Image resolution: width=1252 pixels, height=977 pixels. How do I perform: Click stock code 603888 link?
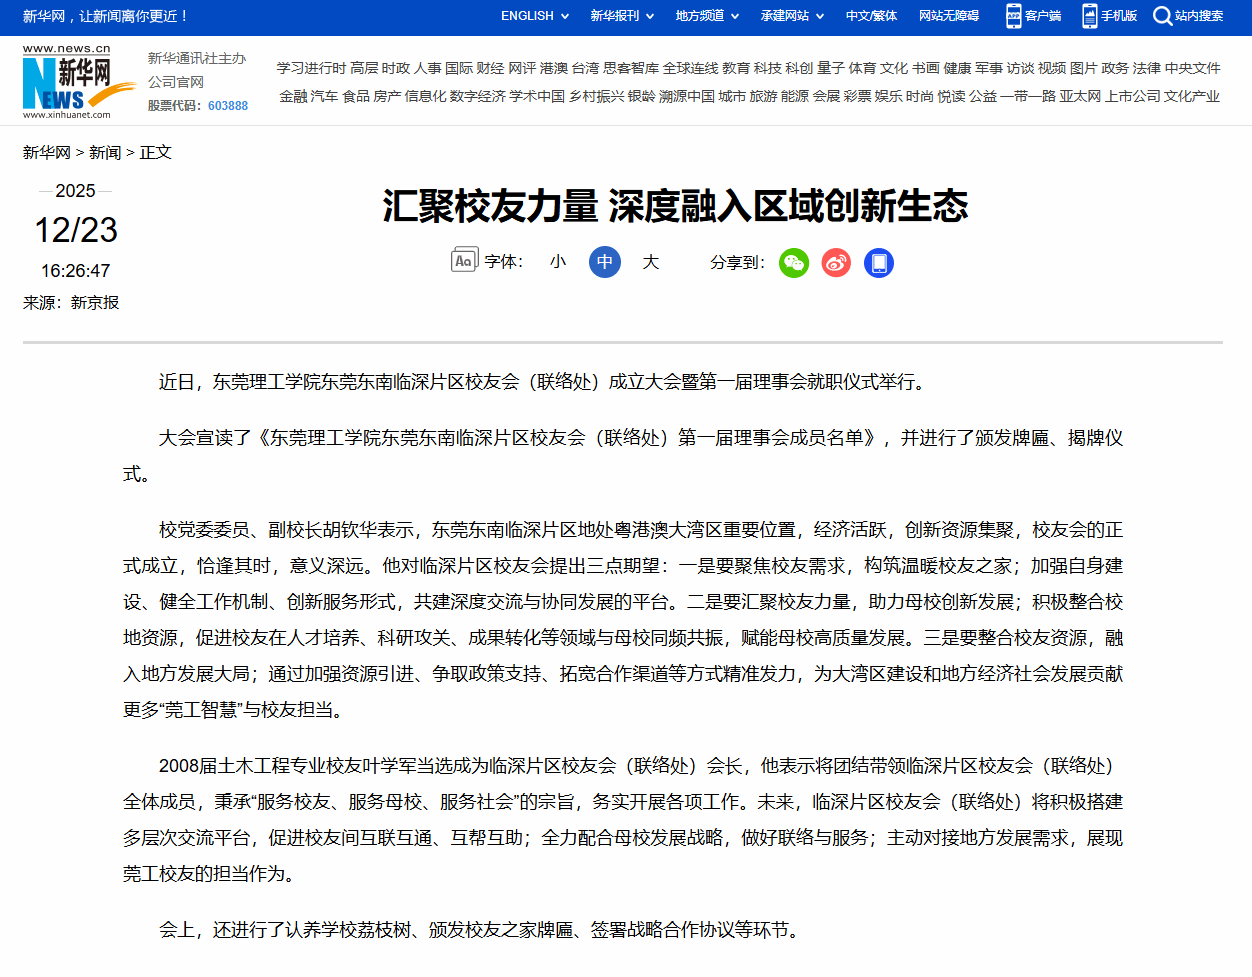228,106
